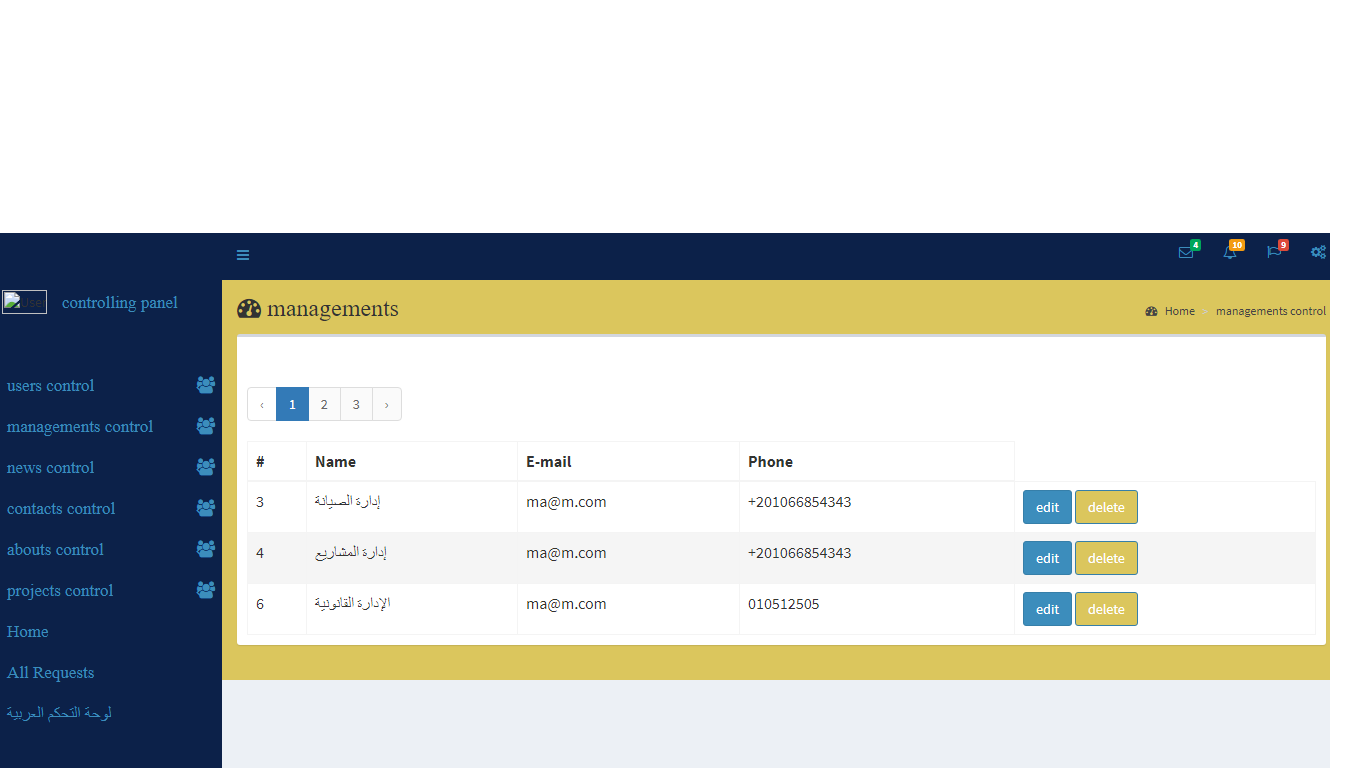Edit the إدارة الصيانة row
1366x768 pixels.
pyautogui.click(x=1047, y=507)
